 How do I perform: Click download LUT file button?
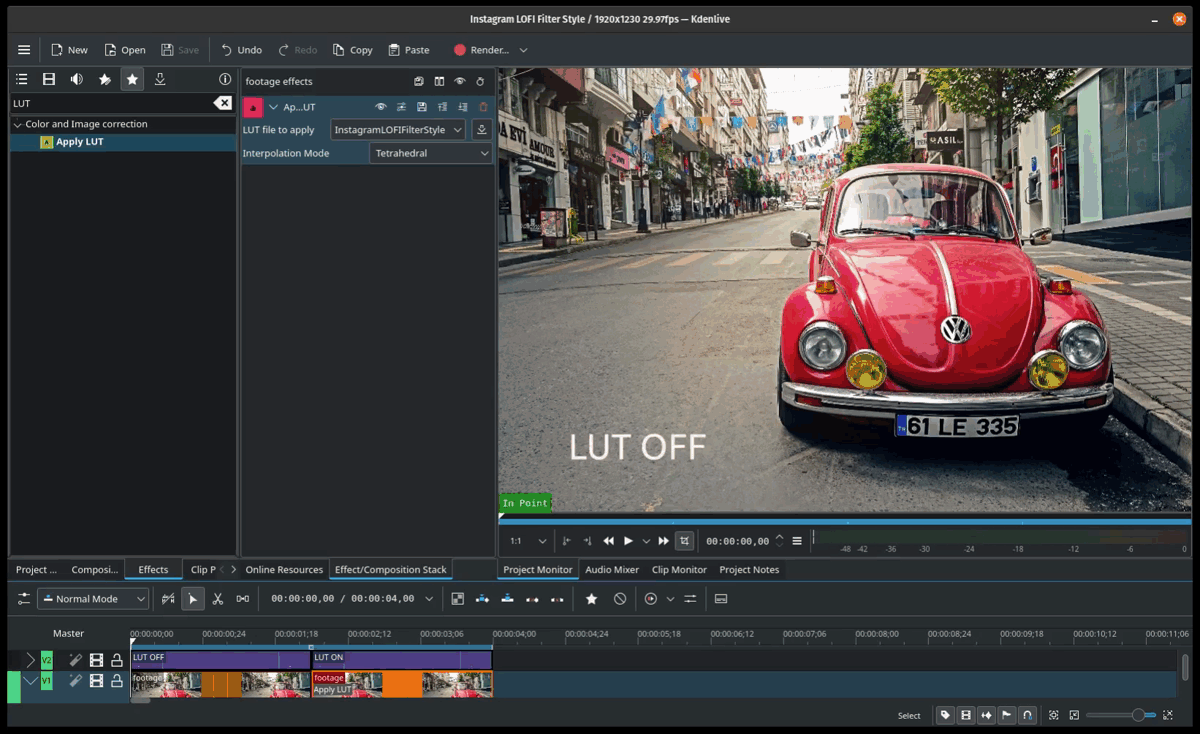(481, 130)
